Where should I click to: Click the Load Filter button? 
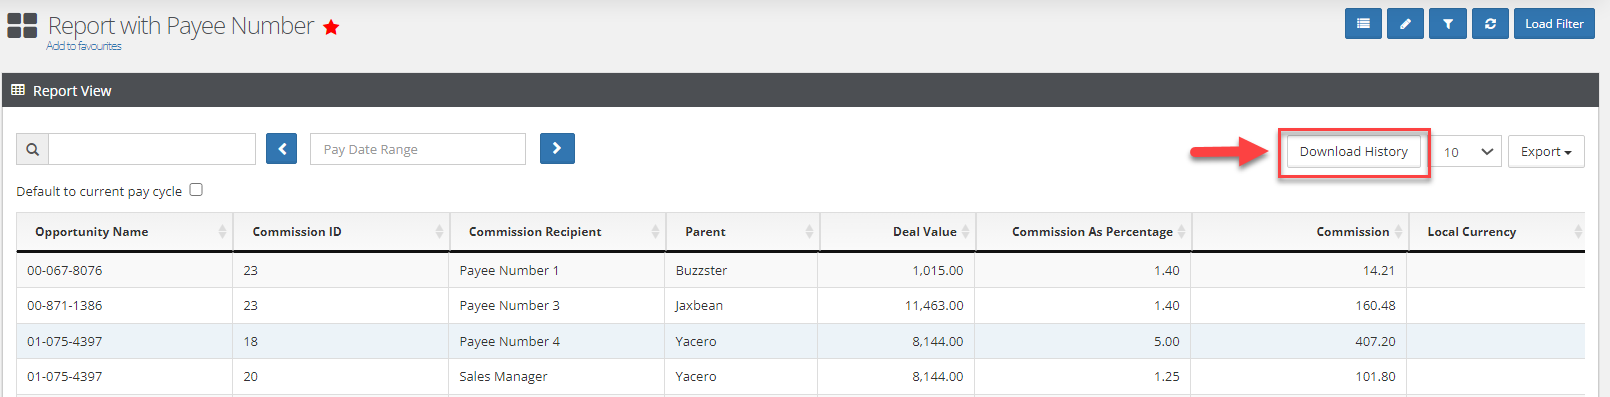pyautogui.click(x=1554, y=23)
